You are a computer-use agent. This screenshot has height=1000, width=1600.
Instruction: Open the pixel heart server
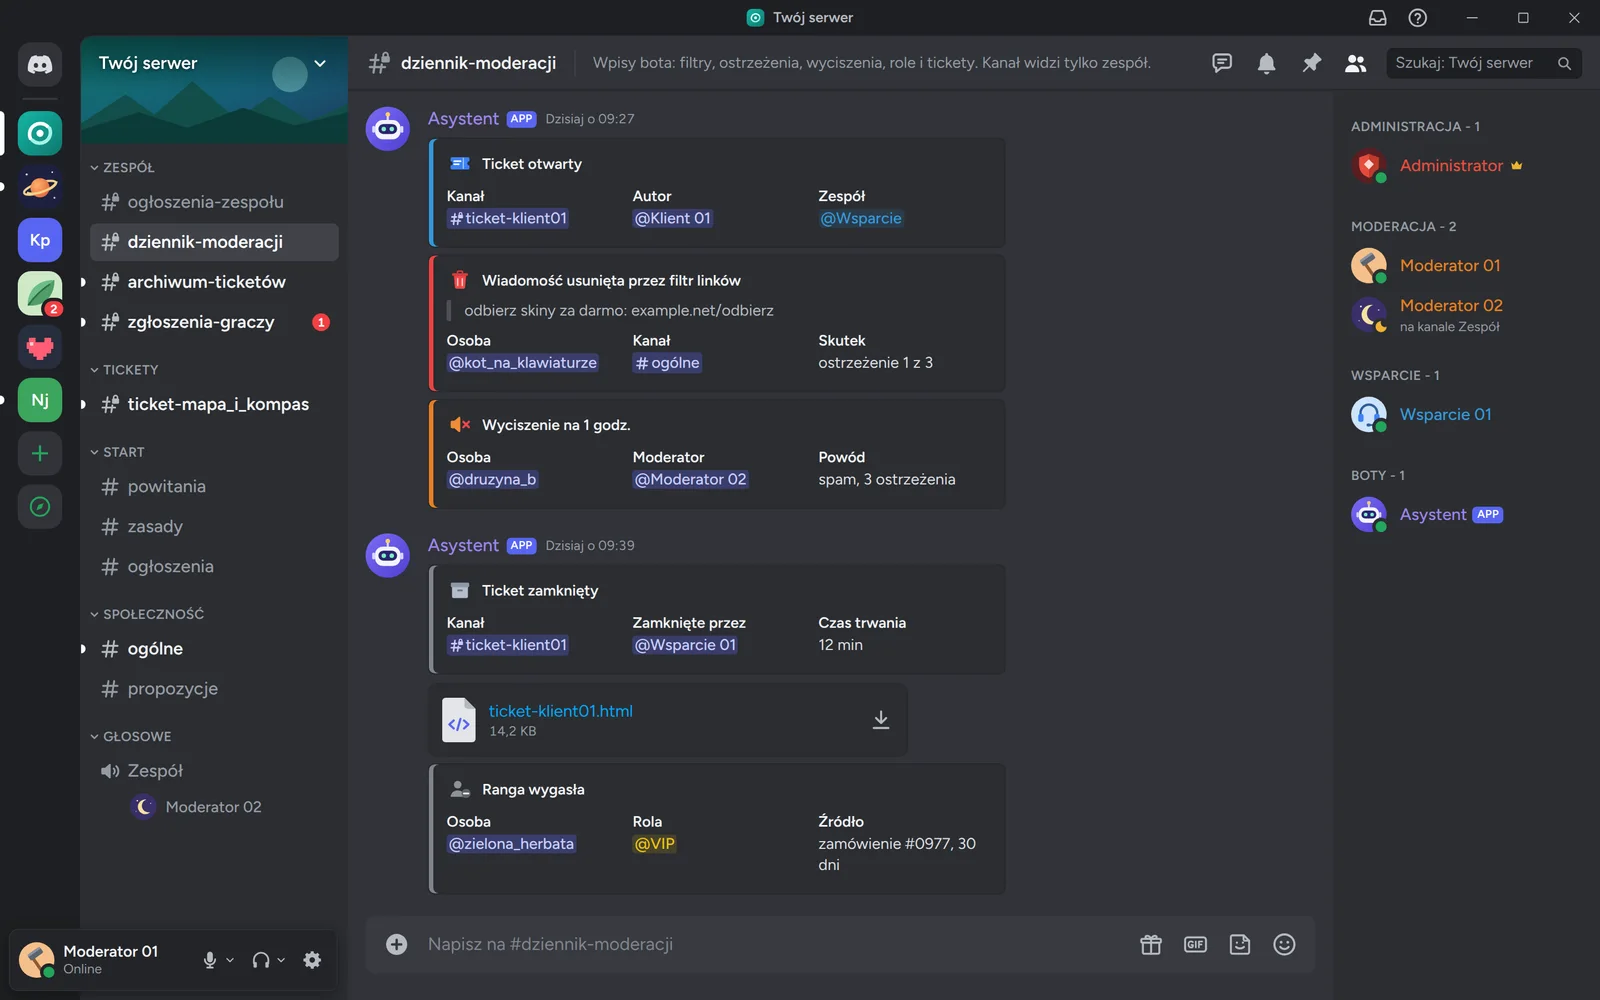pos(40,347)
